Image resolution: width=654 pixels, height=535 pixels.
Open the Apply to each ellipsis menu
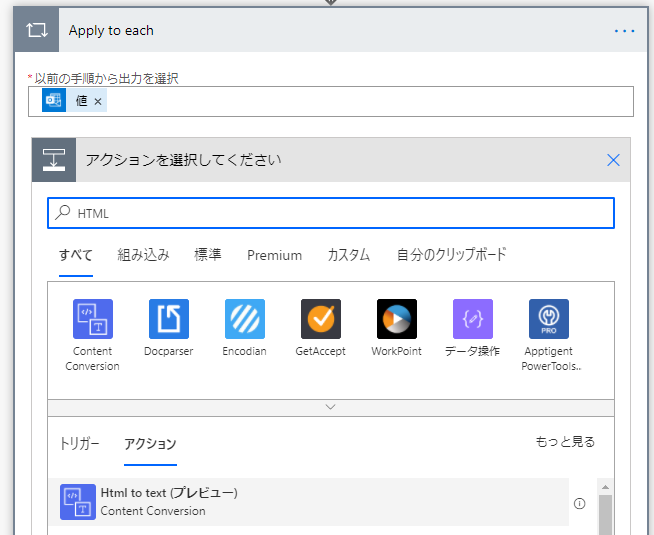tap(624, 31)
